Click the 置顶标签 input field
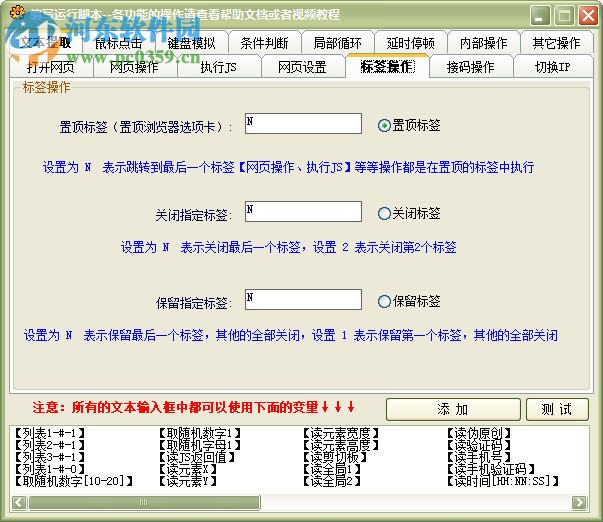 click(x=303, y=123)
